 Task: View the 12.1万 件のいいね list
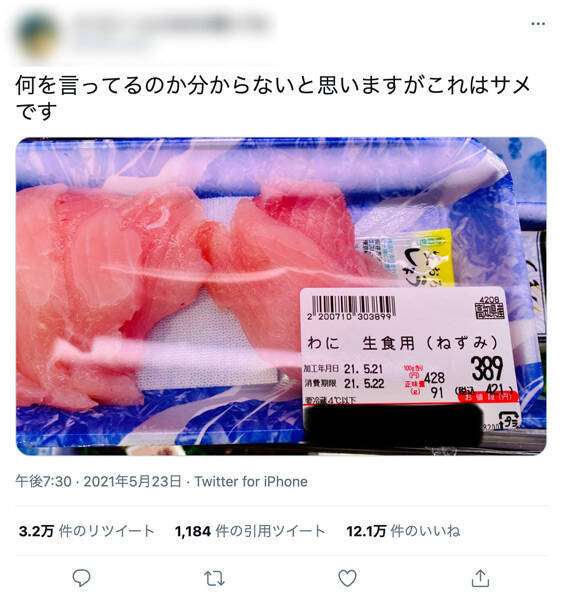click(x=403, y=531)
